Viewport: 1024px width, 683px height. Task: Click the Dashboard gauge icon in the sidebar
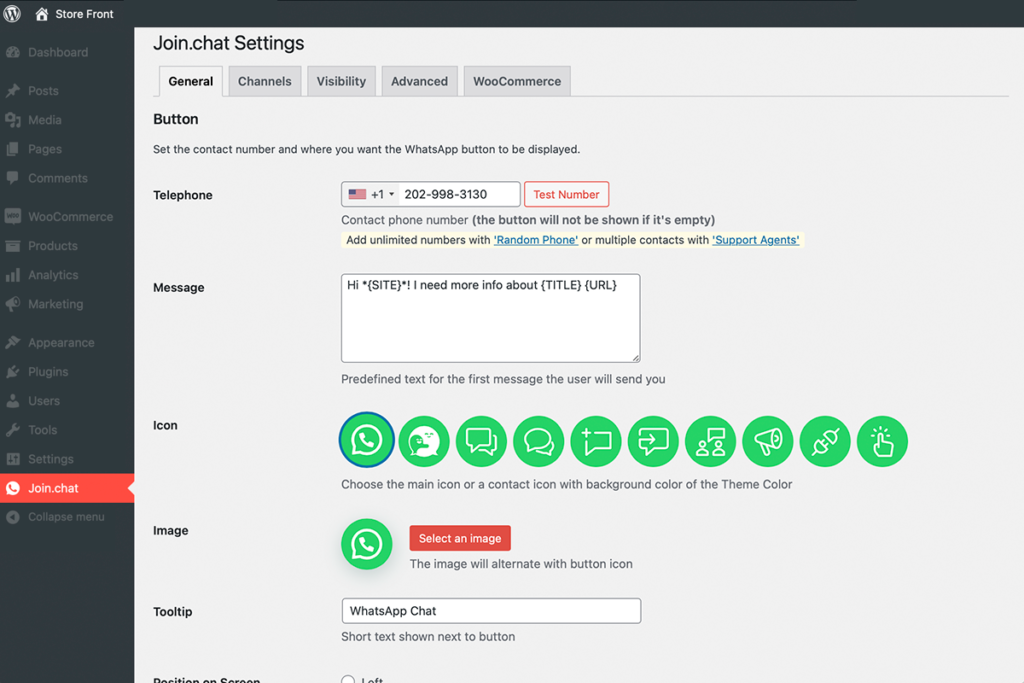click(x=12, y=52)
